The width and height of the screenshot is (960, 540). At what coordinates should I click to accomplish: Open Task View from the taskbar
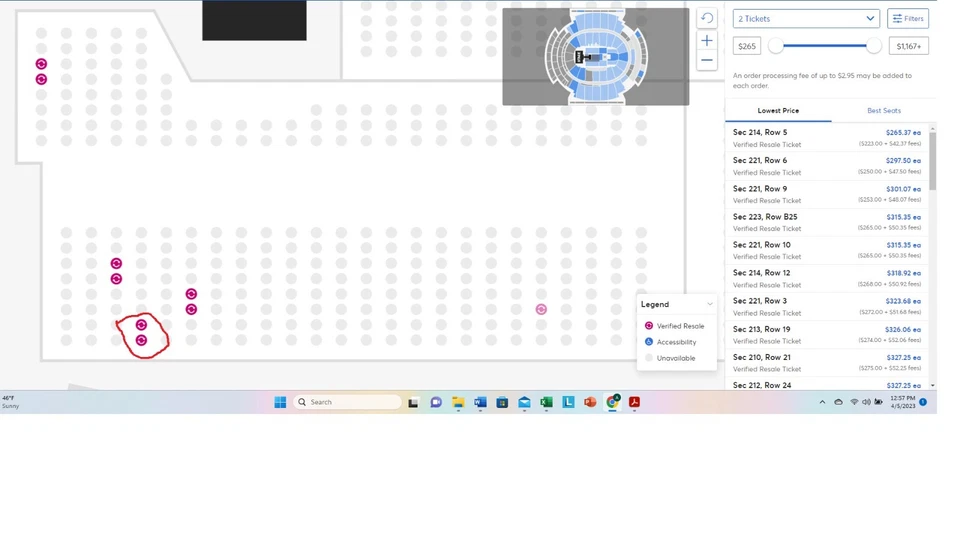pyautogui.click(x=413, y=402)
